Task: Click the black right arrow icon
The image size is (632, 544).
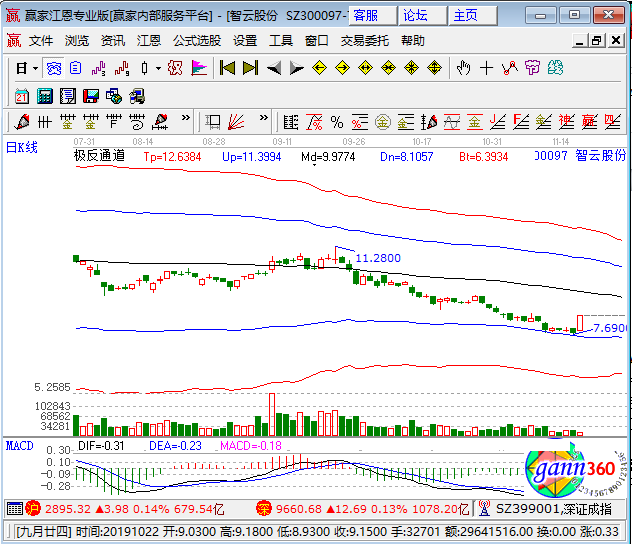Action: tap(297, 68)
